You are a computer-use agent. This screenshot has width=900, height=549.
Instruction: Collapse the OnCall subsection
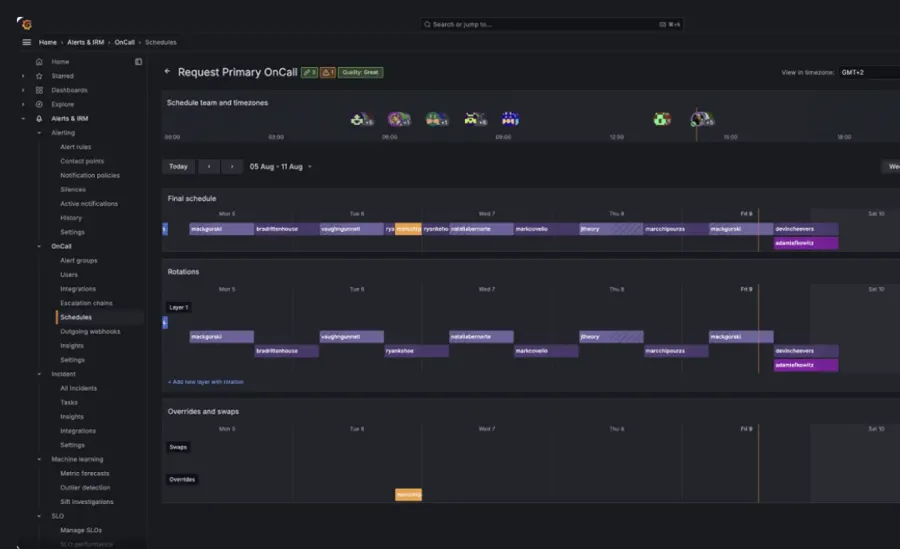39,246
